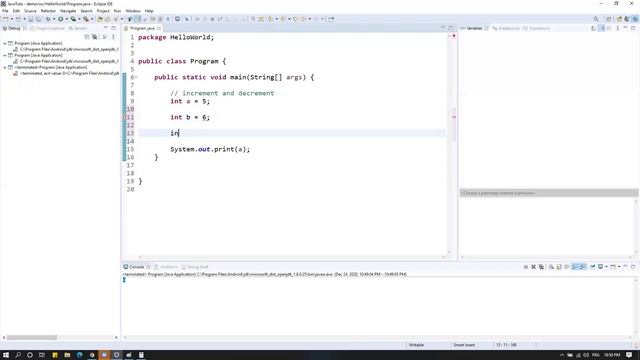This screenshot has height=360, width=640.
Task: Toggle Show Logical Structure in Variables
Action: point(601,28)
